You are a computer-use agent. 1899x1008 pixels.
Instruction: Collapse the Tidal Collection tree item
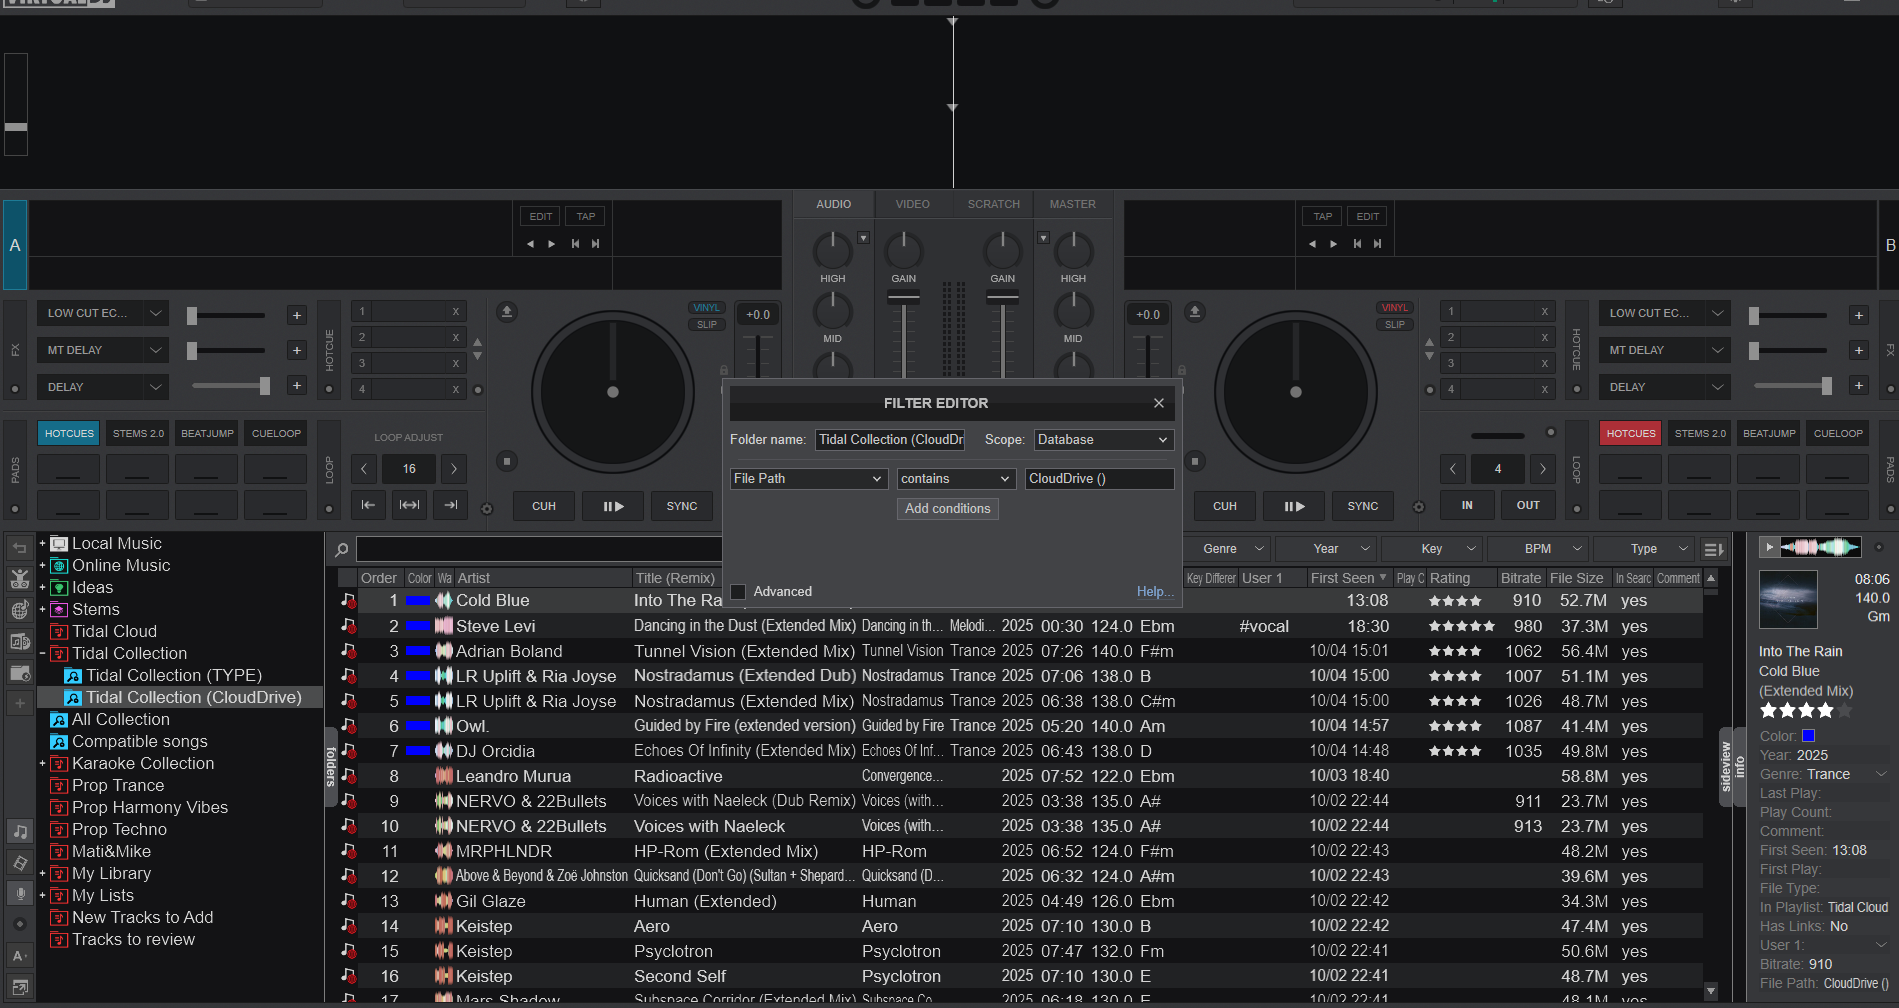(43, 653)
